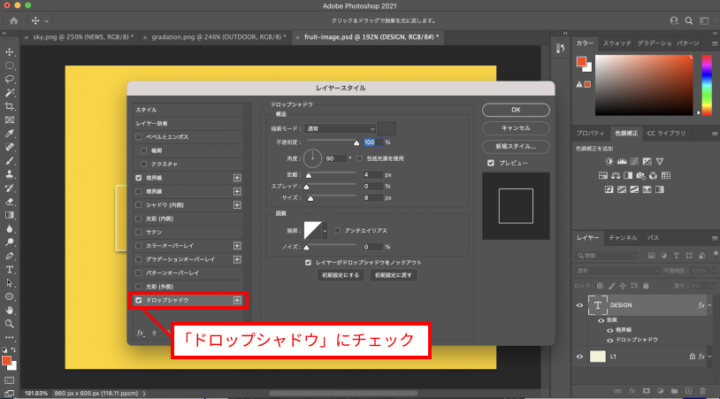Open the Color panel flyout menu
The width and height of the screenshot is (720, 399).
[714, 44]
